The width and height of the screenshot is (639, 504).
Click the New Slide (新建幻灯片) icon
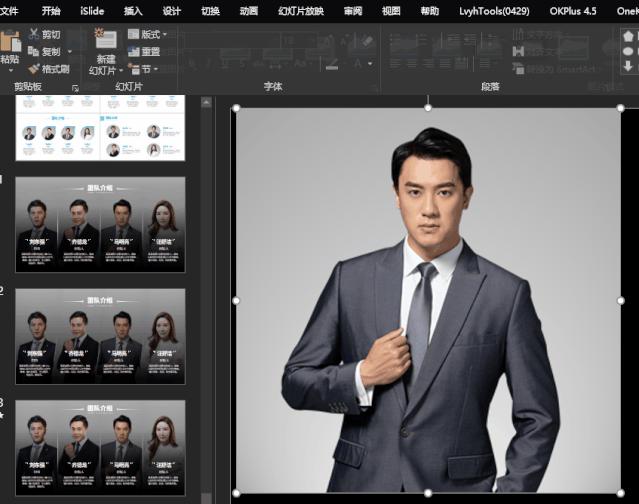[104, 40]
